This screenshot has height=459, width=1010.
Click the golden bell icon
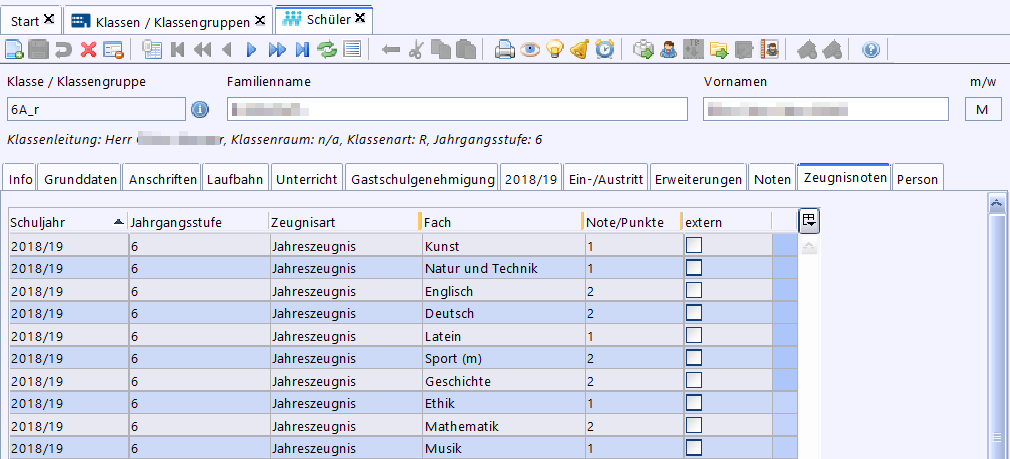[580, 50]
